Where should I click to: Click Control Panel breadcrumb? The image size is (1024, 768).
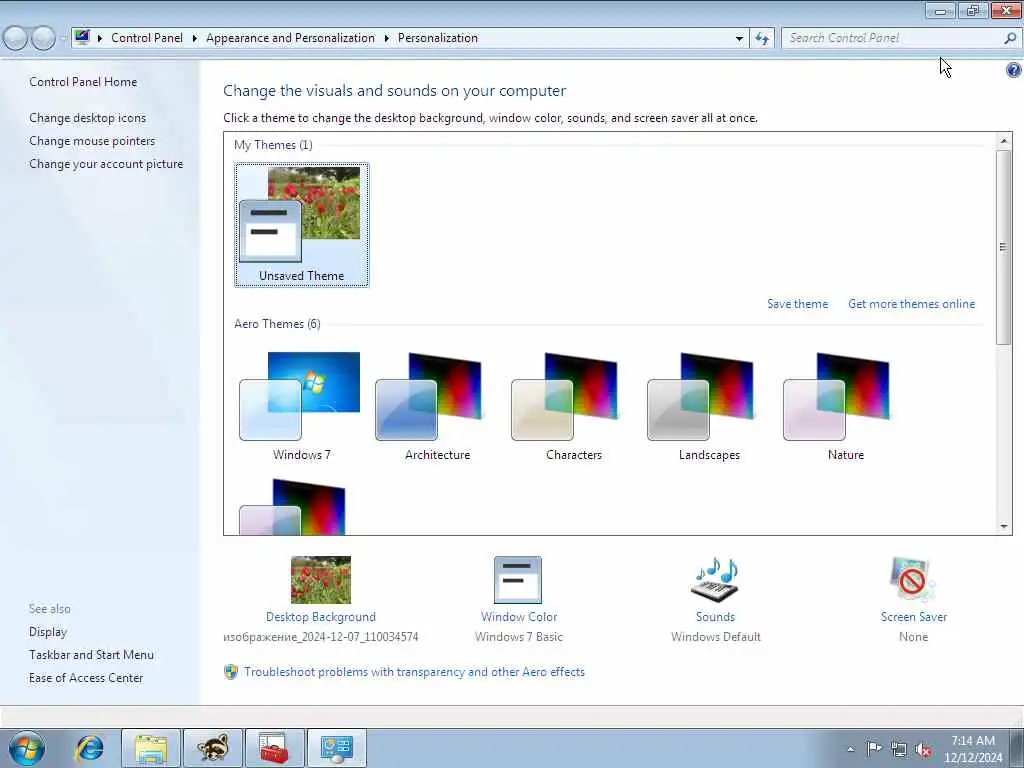point(147,38)
